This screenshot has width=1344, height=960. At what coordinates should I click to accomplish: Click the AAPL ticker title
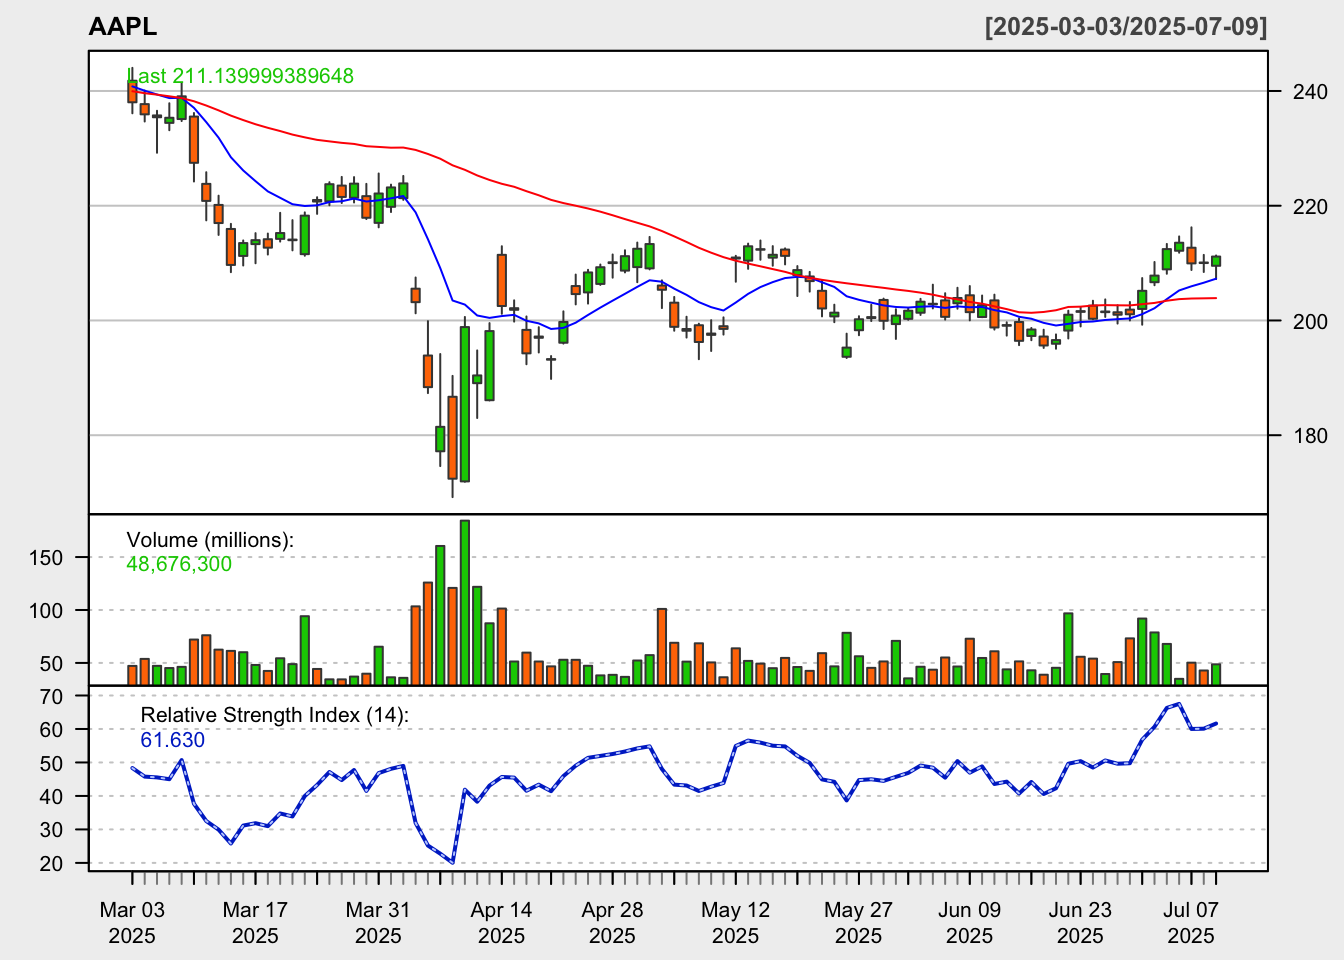click(x=123, y=27)
